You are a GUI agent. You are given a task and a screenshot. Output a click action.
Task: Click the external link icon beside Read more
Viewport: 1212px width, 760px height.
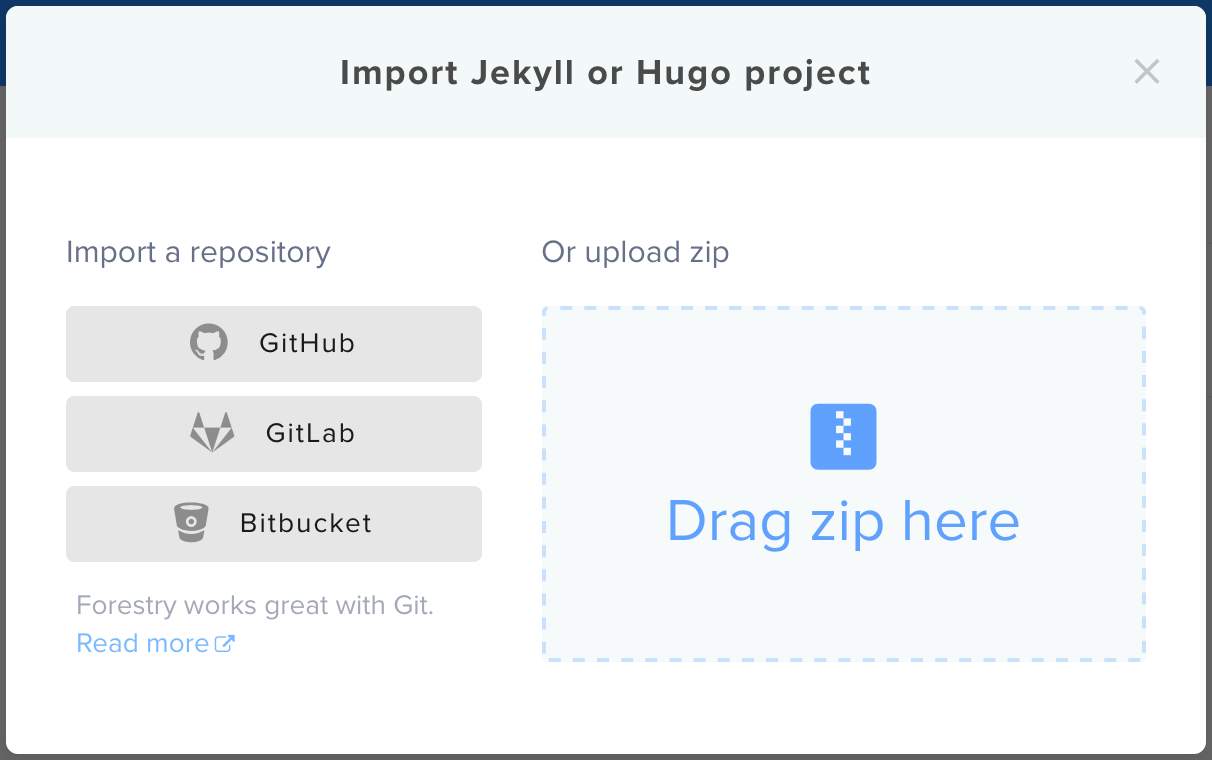[225, 643]
